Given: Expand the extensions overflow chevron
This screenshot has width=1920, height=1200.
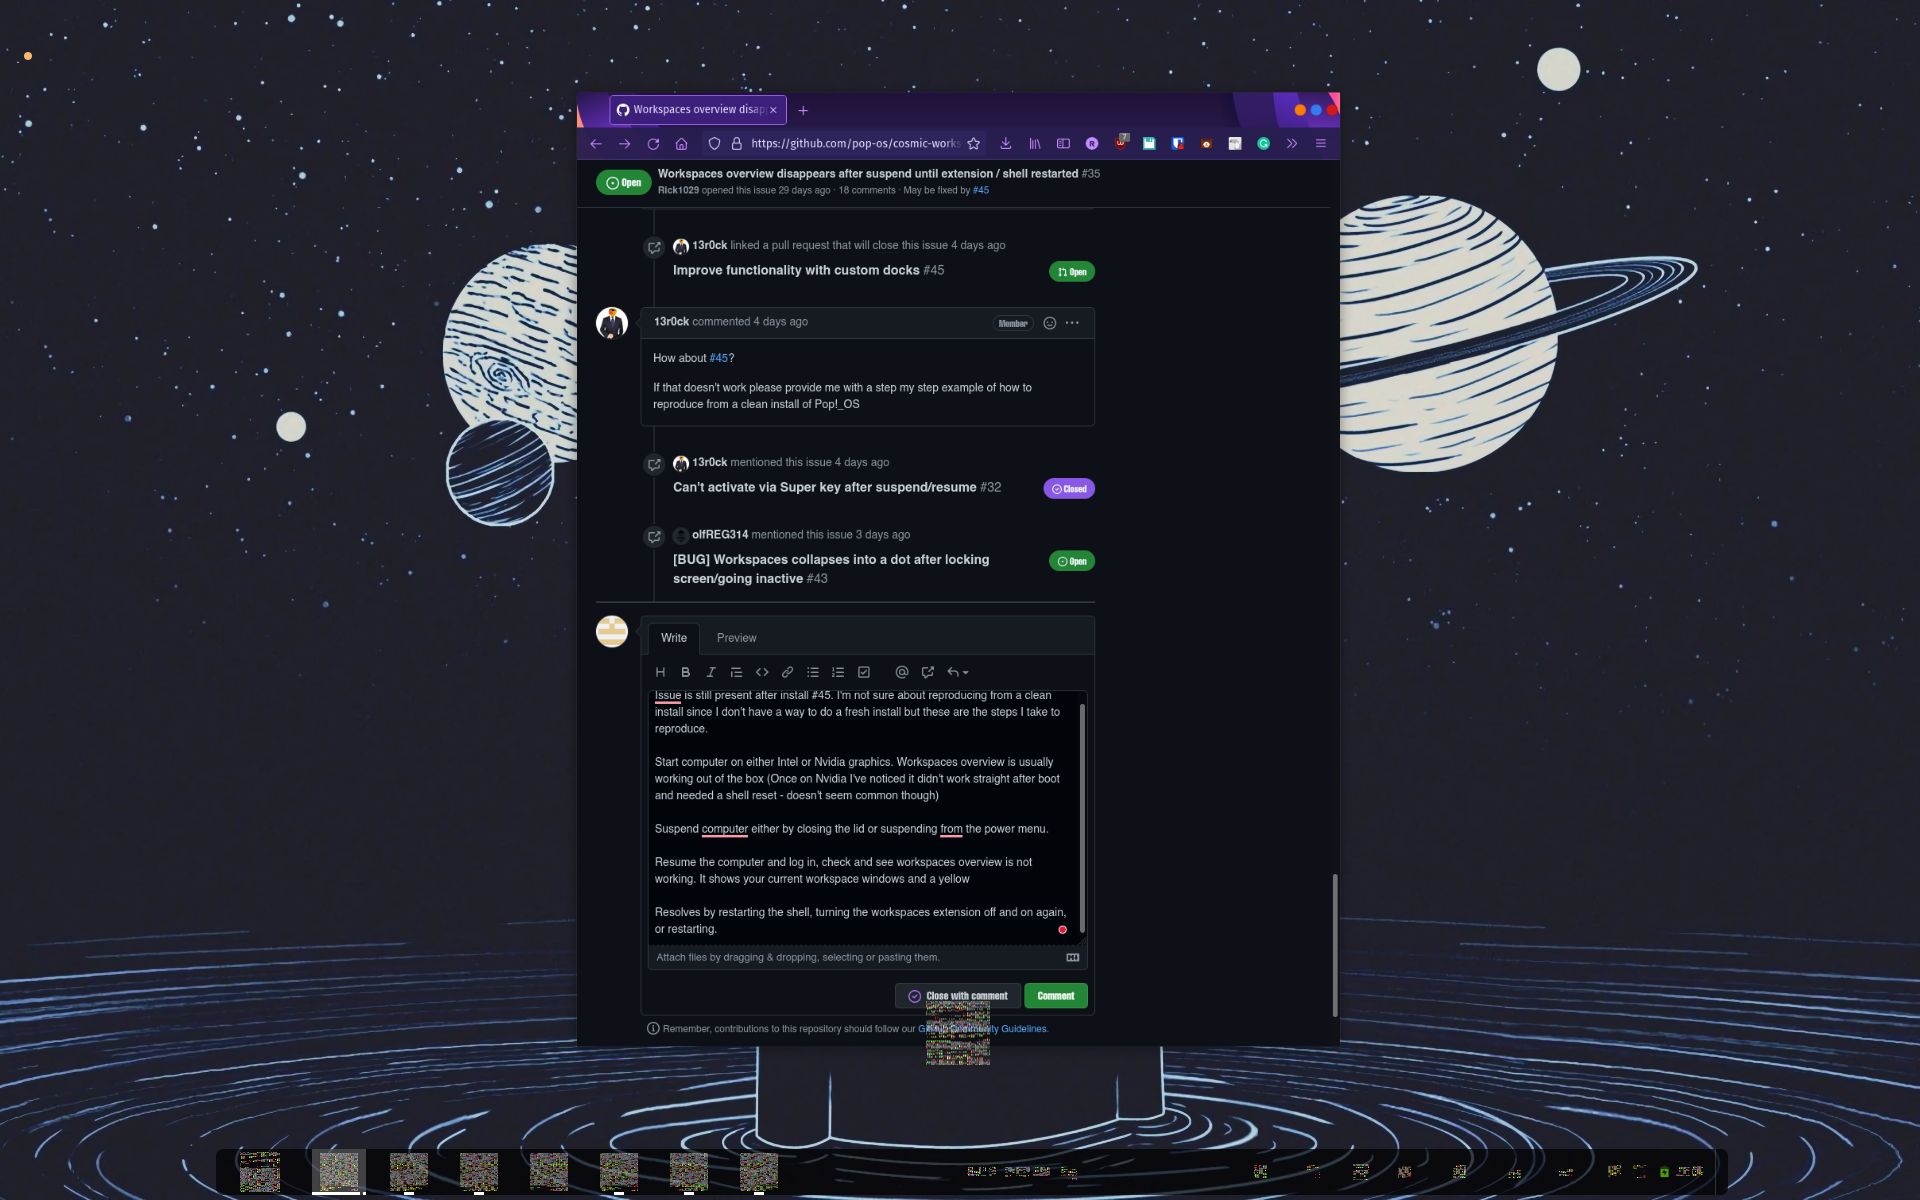Looking at the screenshot, I should (1291, 143).
